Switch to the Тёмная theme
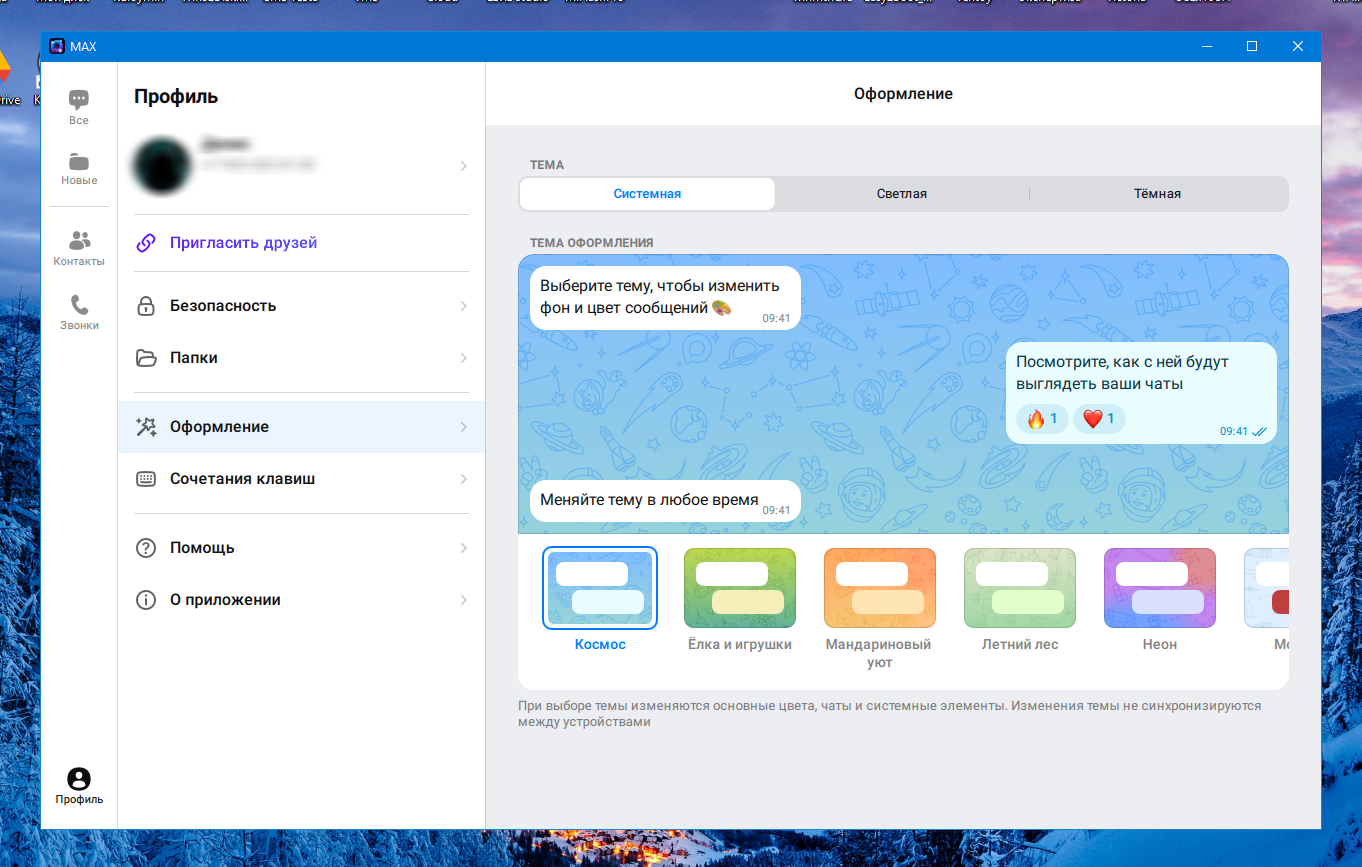Image resolution: width=1362 pixels, height=867 pixels. click(x=1157, y=194)
